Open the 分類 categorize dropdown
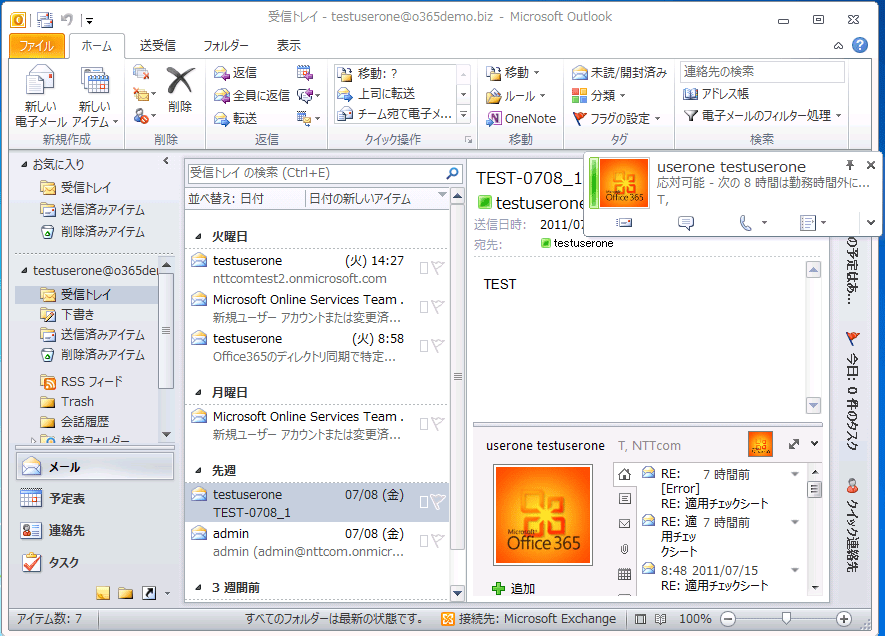This screenshot has width=885, height=636. (x=598, y=95)
